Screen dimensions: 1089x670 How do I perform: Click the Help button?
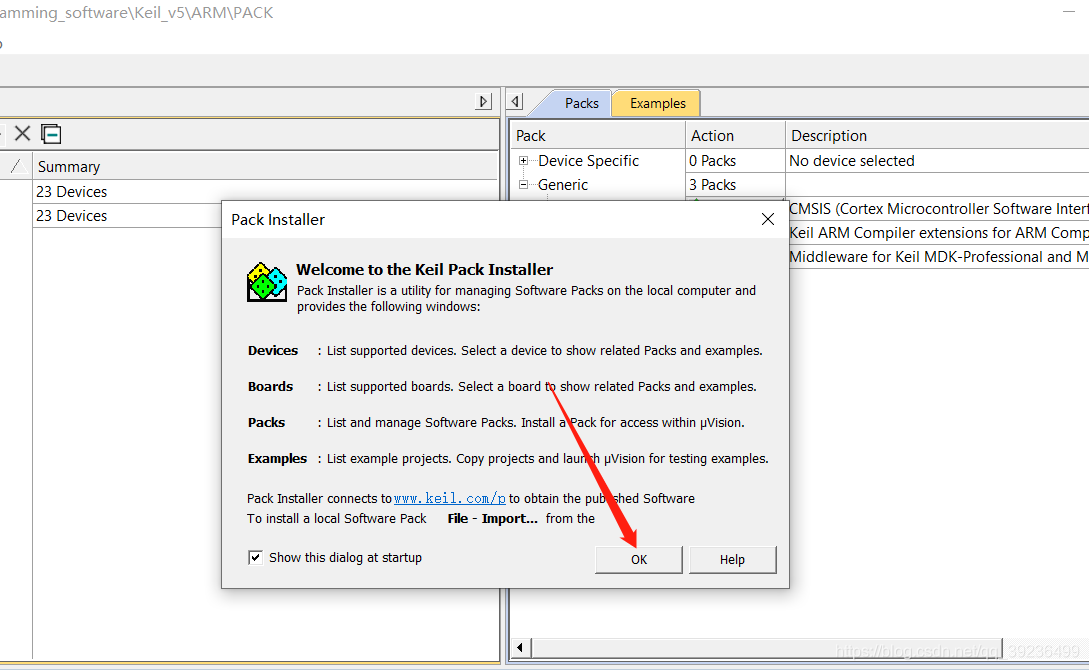[x=732, y=560]
